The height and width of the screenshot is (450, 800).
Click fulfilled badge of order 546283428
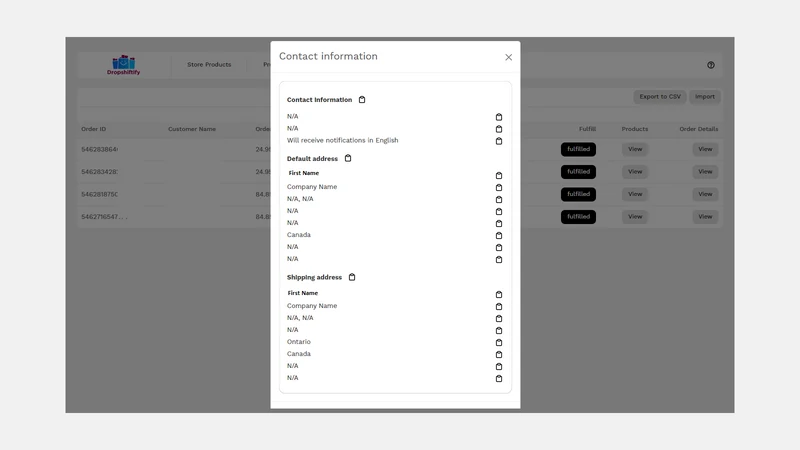pyautogui.click(x=578, y=171)
